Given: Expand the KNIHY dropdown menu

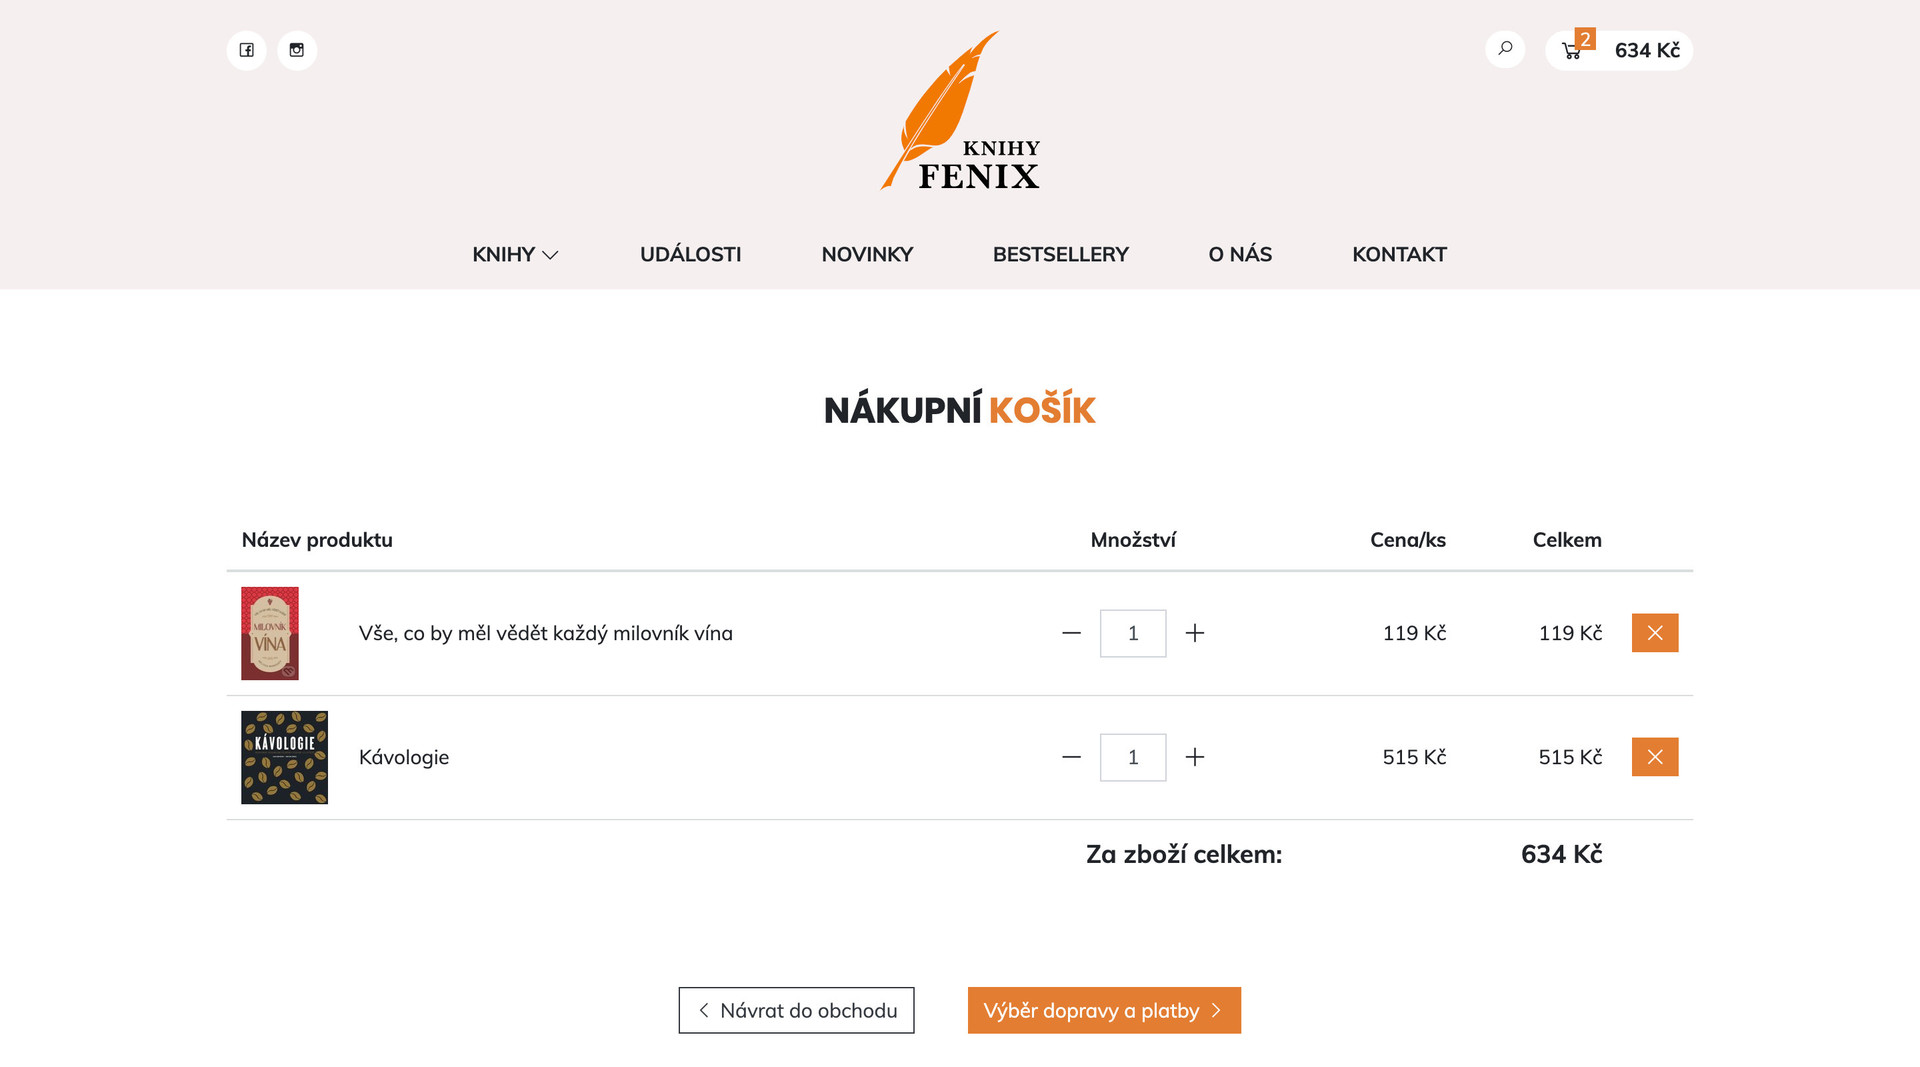Looking at the screenshot, I should (x=515, y=254).
